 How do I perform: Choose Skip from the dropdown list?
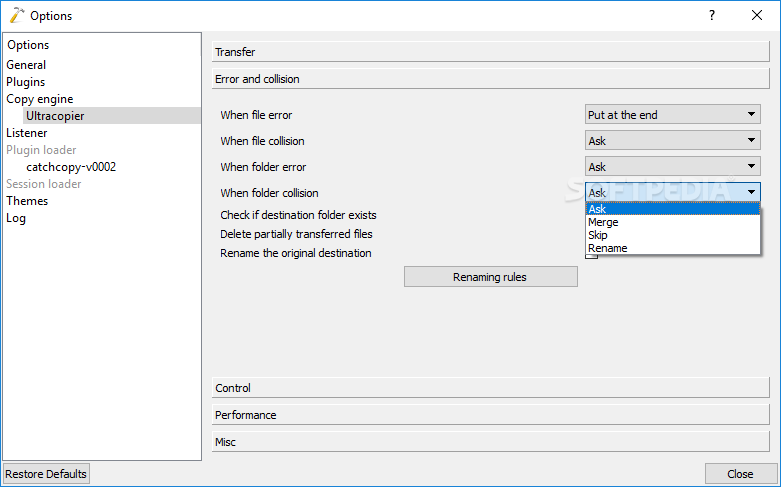tap(598, 235)
